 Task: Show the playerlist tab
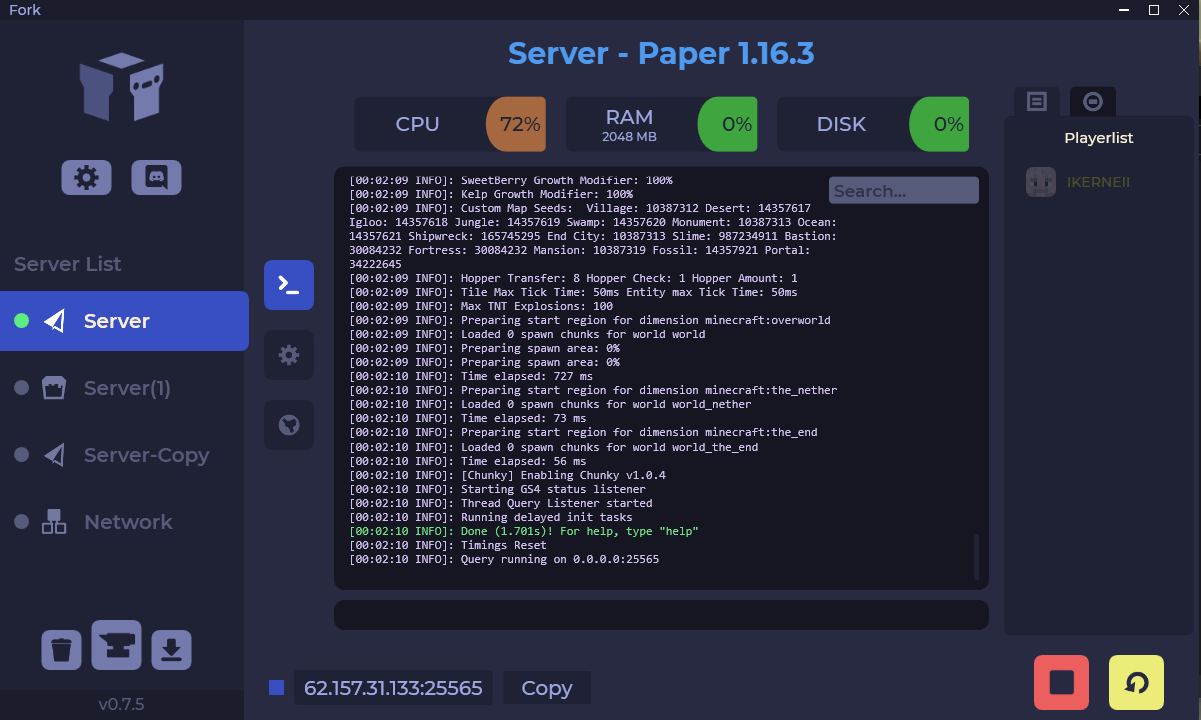click(x=1037, y=101)
